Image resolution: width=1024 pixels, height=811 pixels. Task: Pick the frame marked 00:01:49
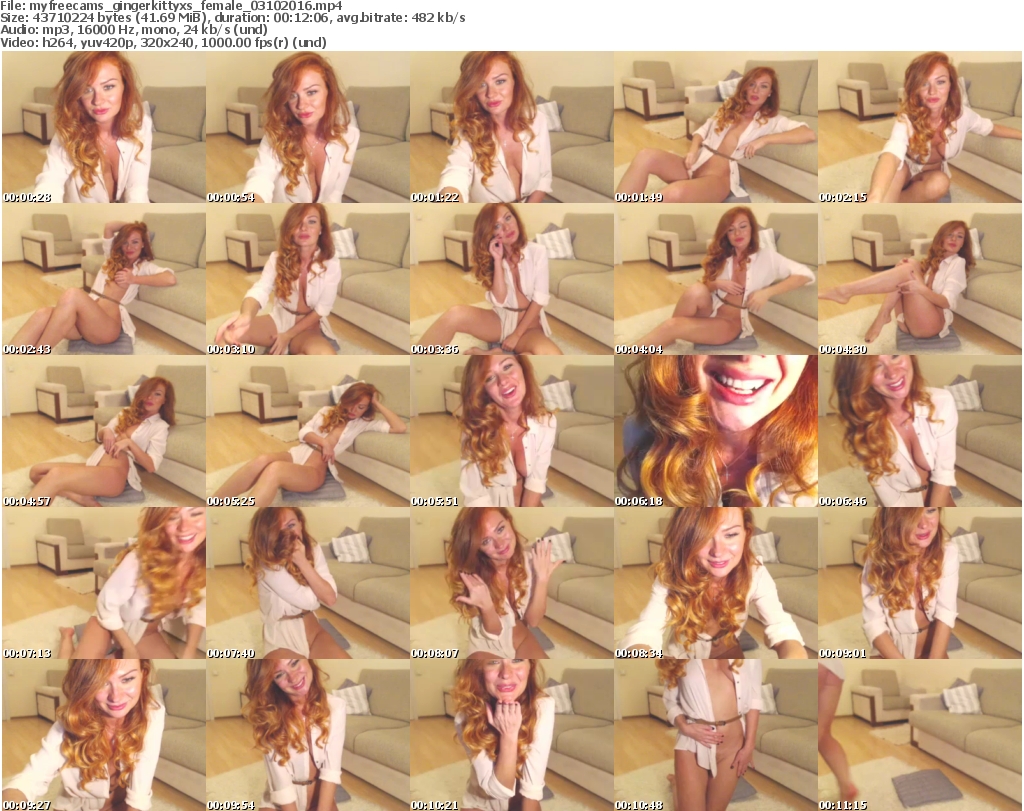[x=716, y=127]
